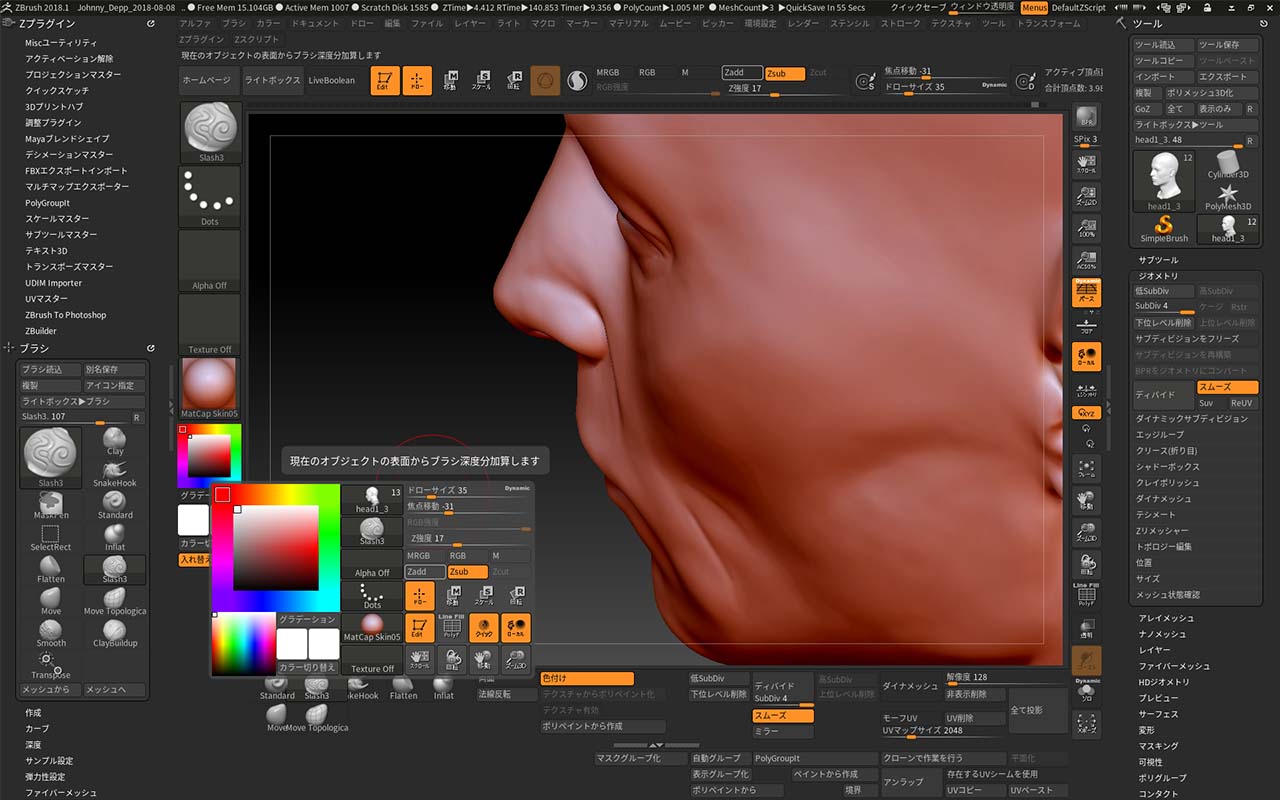Open the レンダー menu
The image size is (1280, 800).
click(803, 23)
